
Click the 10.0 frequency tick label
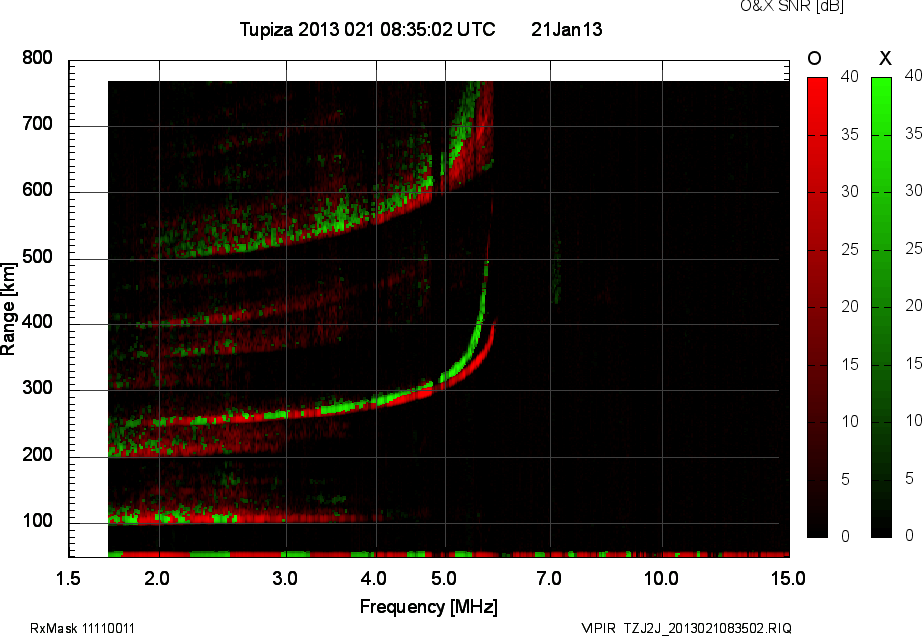pyautogui.click(x=662, y=578)
